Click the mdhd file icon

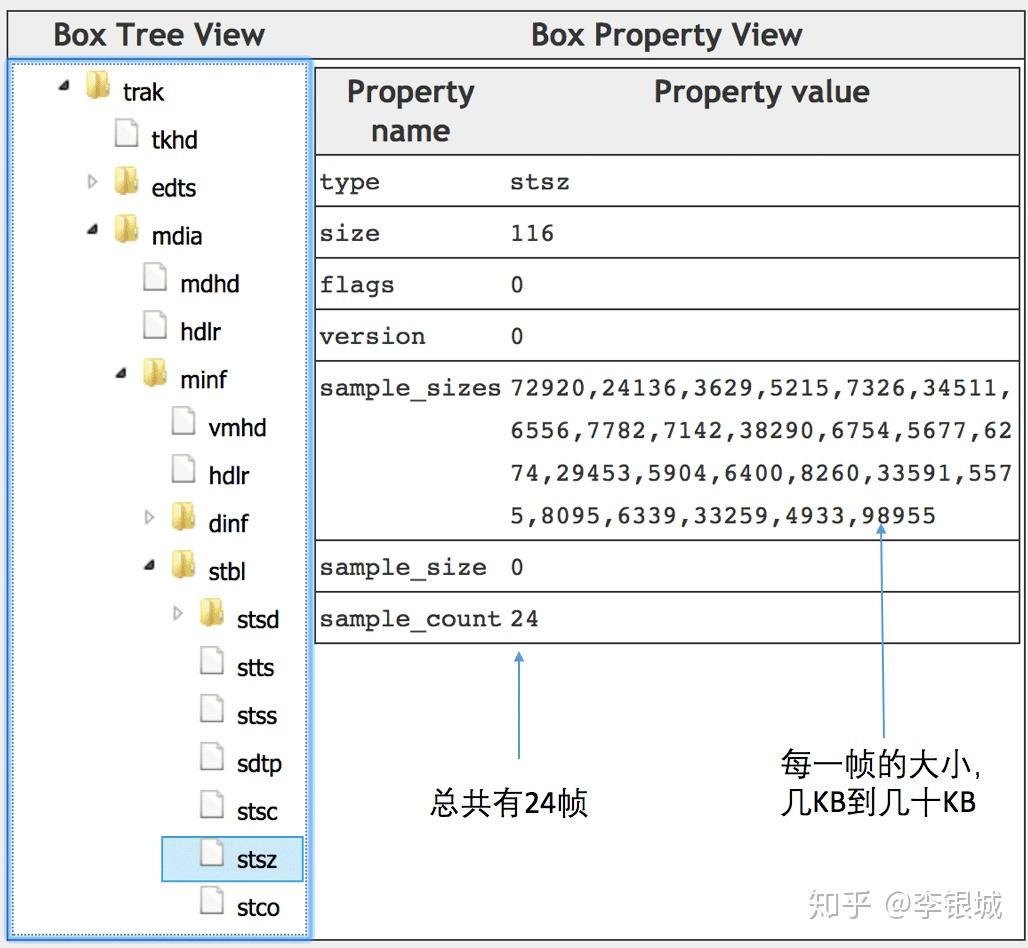point(155,279)
